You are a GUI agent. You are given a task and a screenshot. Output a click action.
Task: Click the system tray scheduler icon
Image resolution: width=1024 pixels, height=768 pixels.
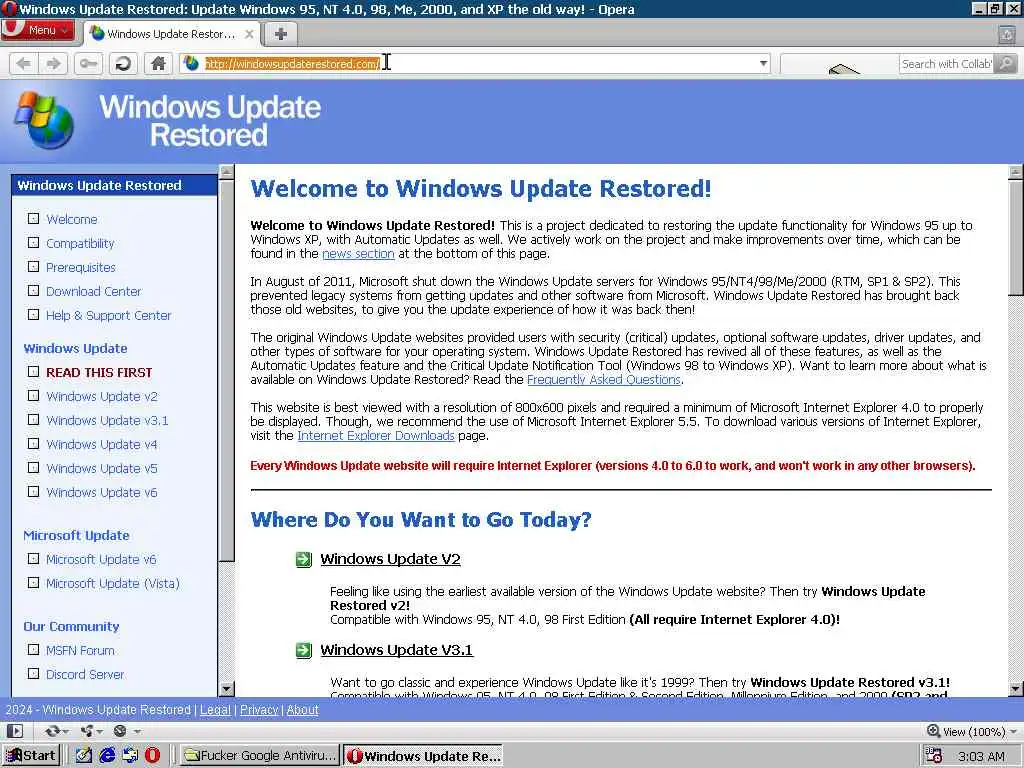(934, 756)
